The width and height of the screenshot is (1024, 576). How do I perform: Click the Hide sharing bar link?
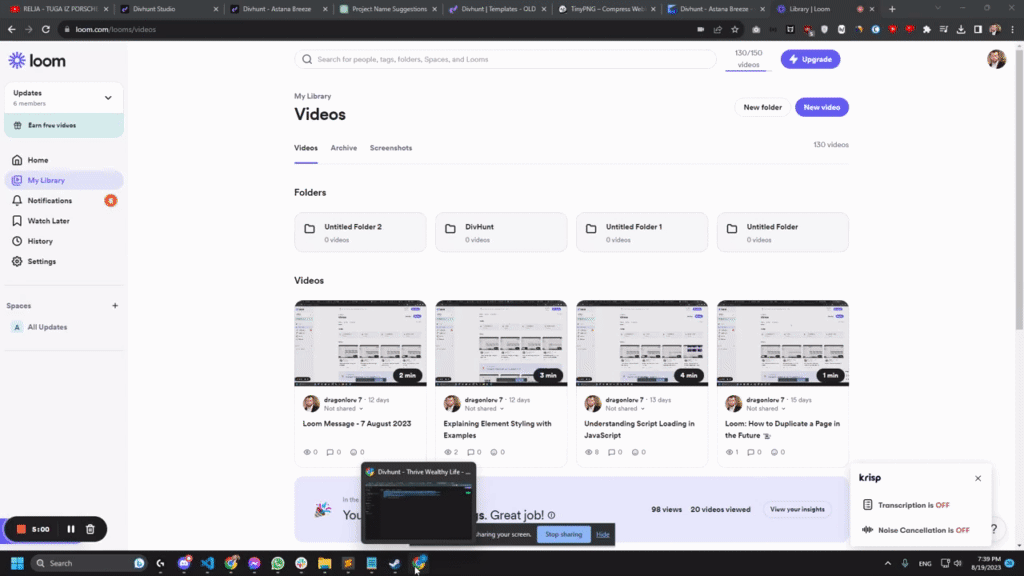point(603,534)
